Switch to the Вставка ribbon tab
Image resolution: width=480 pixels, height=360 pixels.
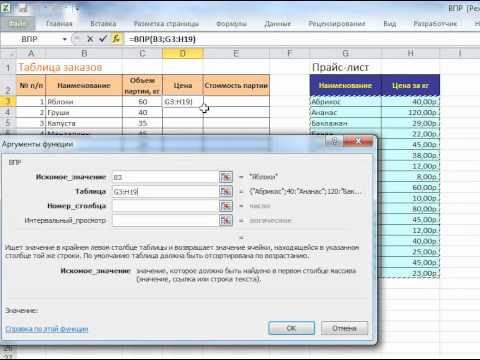(103, 24)
